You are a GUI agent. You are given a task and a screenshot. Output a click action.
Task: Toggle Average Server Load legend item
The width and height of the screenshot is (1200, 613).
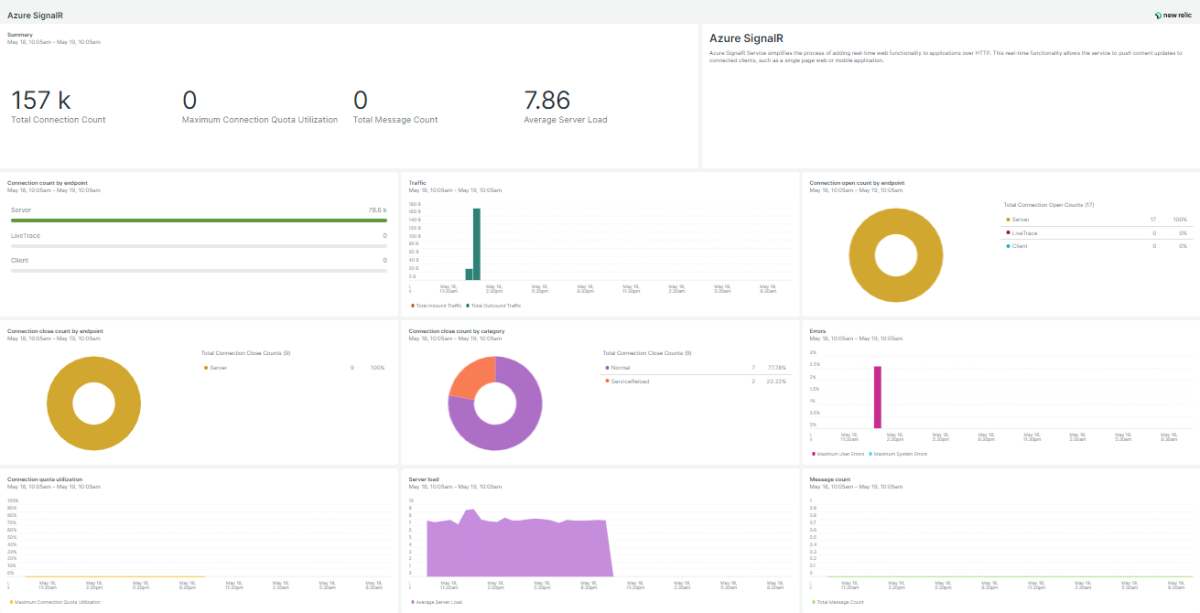(x=439, y=602)
